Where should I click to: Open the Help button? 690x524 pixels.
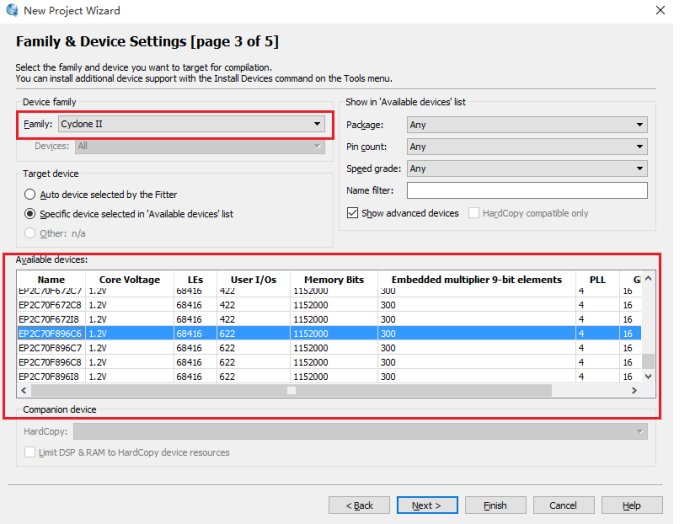click(x=632, y=506)
